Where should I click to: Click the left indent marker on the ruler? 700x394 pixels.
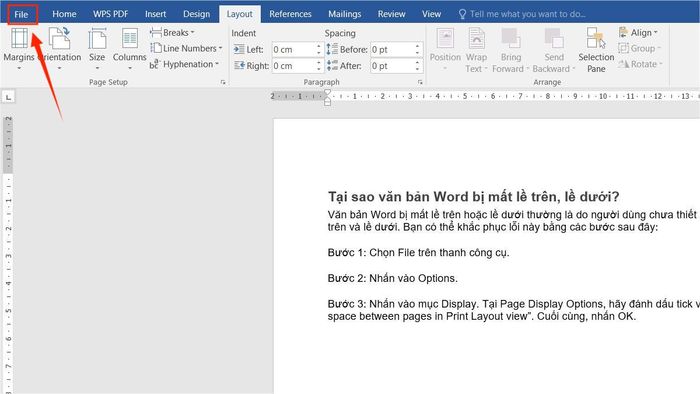tap(327, 103)
